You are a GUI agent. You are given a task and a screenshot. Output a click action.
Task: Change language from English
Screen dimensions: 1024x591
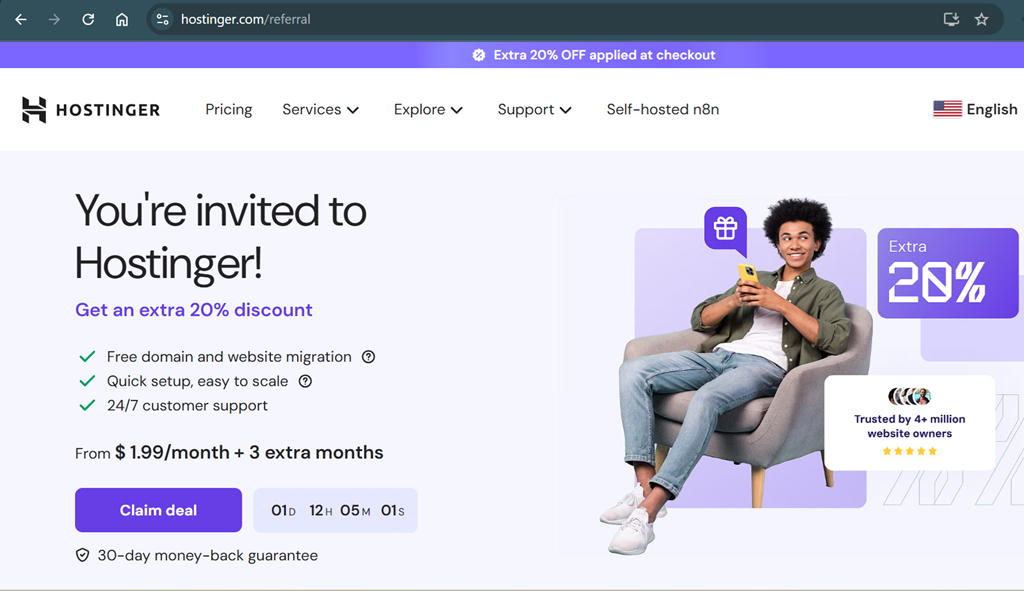(975, 110)
